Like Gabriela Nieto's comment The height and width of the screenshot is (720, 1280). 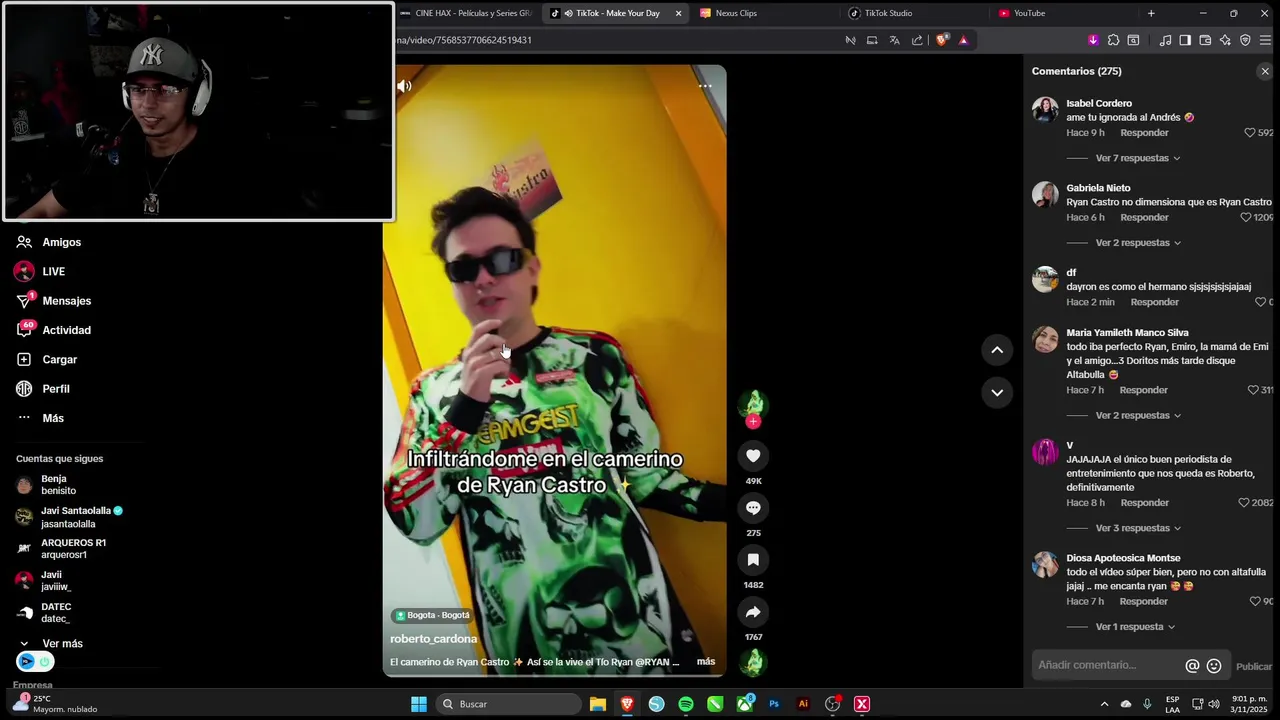pyautogui.click(x=1246, y=217)
